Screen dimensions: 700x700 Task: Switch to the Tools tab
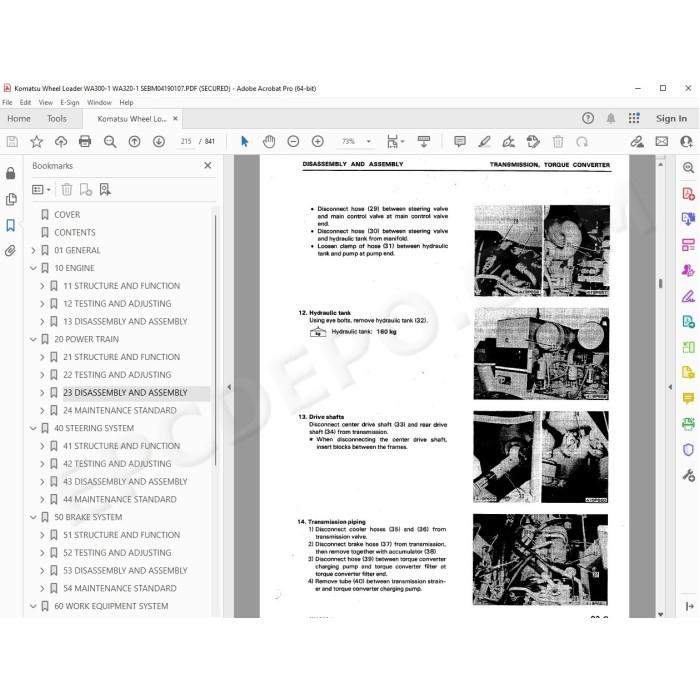click(x=57, y=119)
